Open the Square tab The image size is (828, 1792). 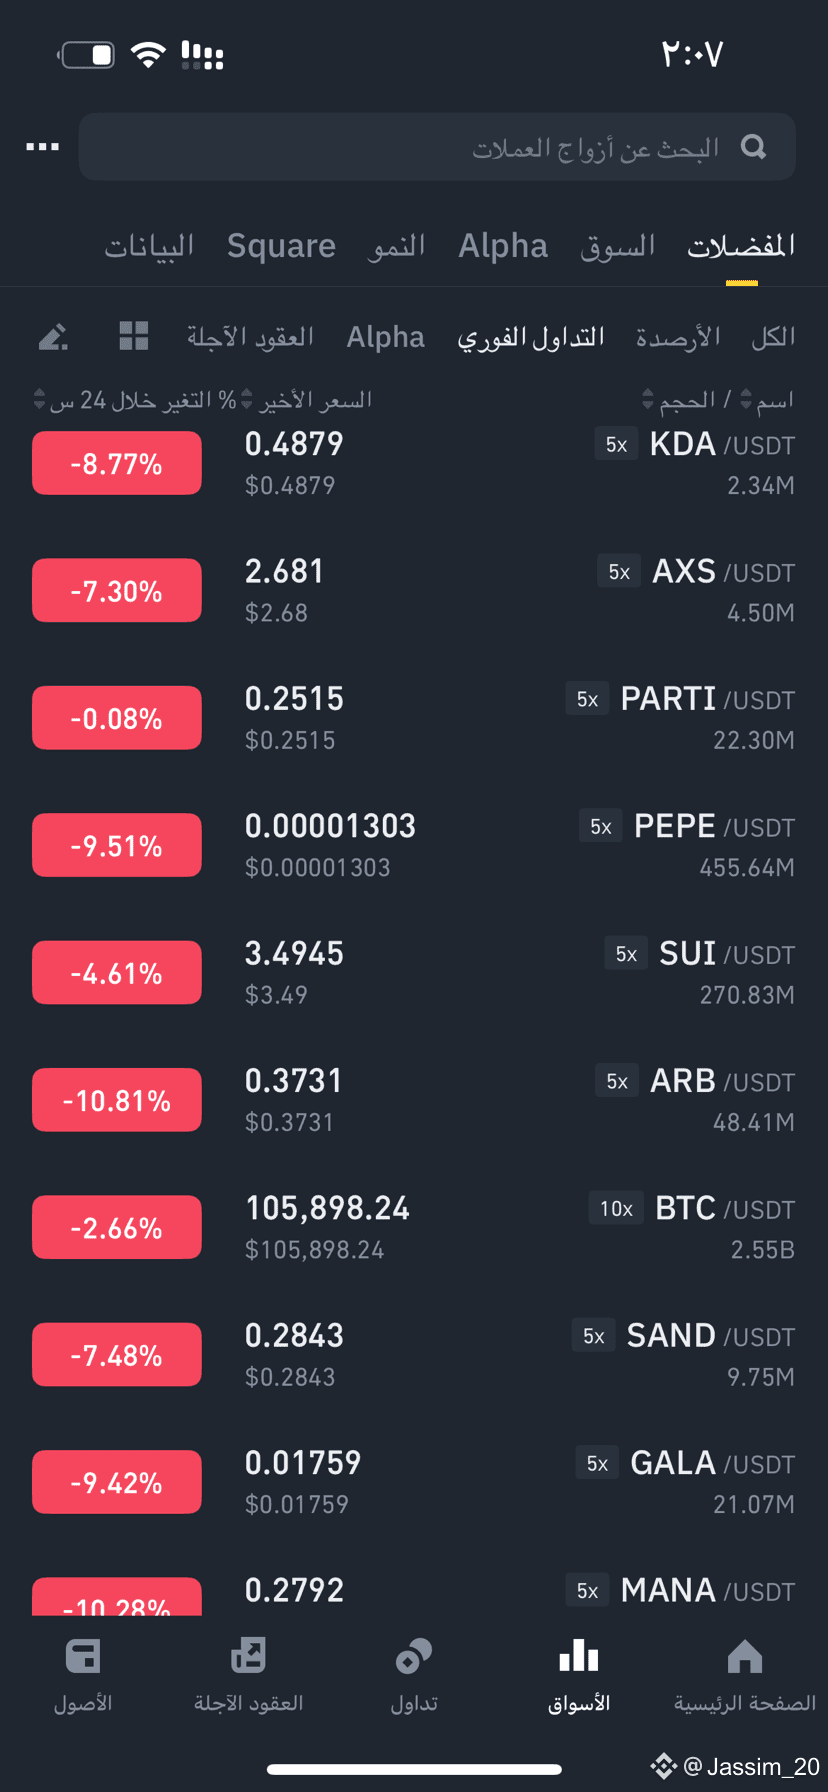281,246
